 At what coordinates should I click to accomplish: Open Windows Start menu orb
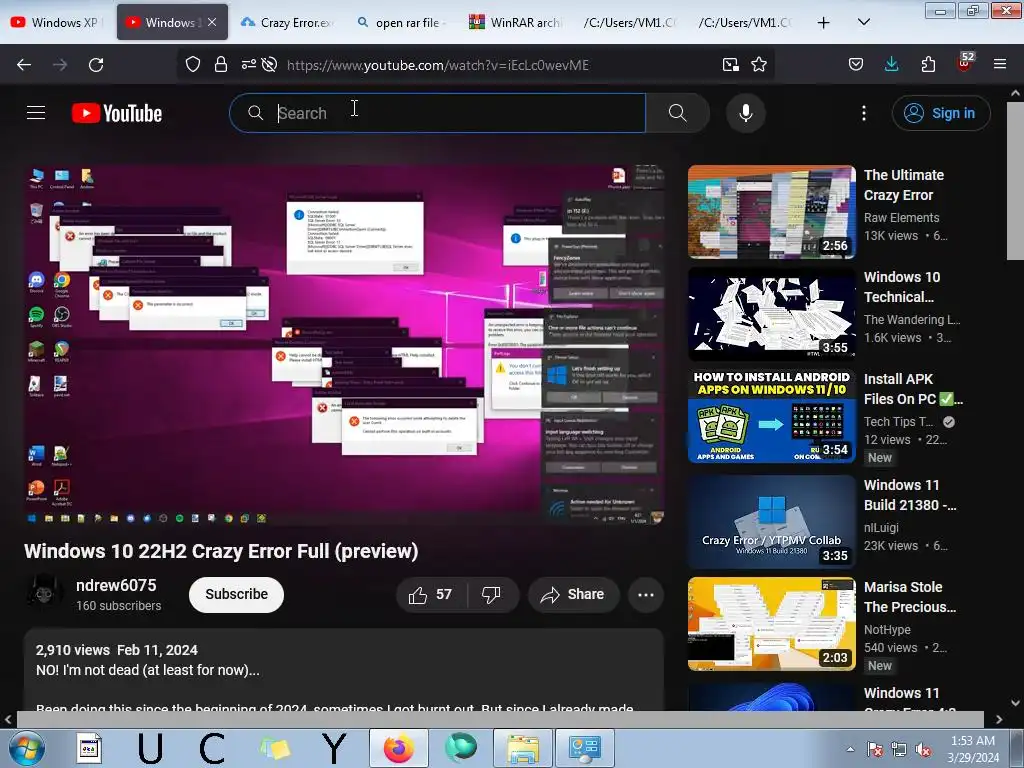point(27,748)
